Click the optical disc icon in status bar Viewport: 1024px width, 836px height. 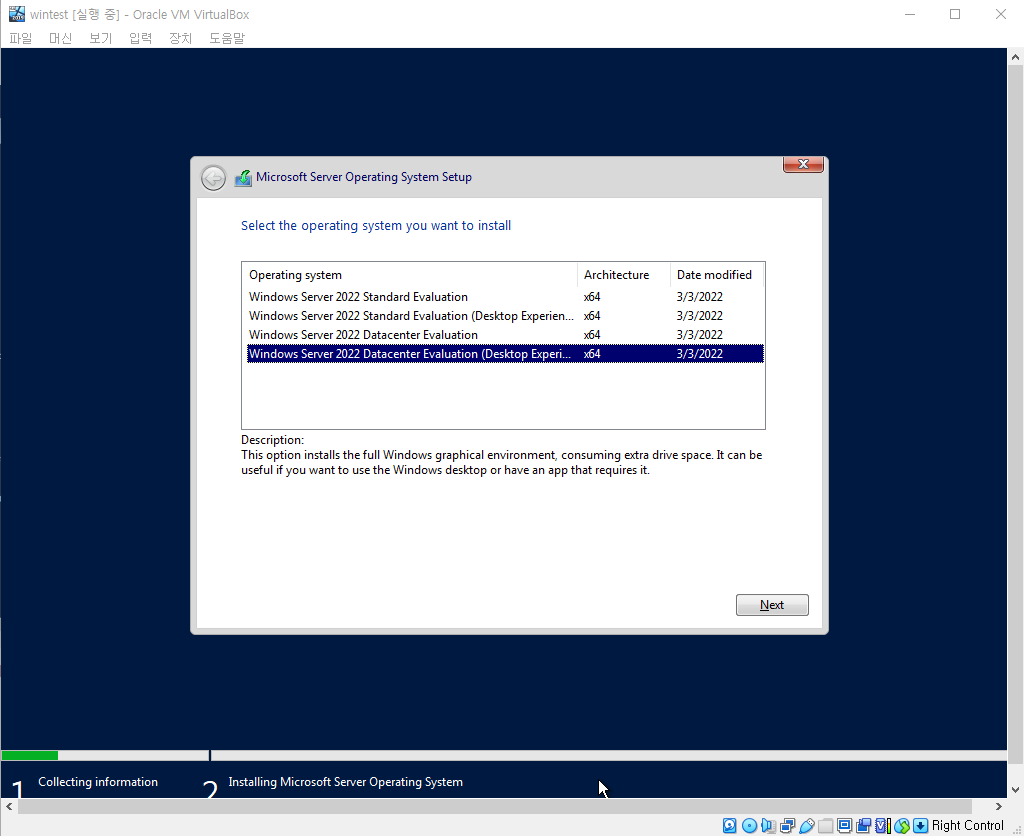pyautogui.click(x=749, y=826)
